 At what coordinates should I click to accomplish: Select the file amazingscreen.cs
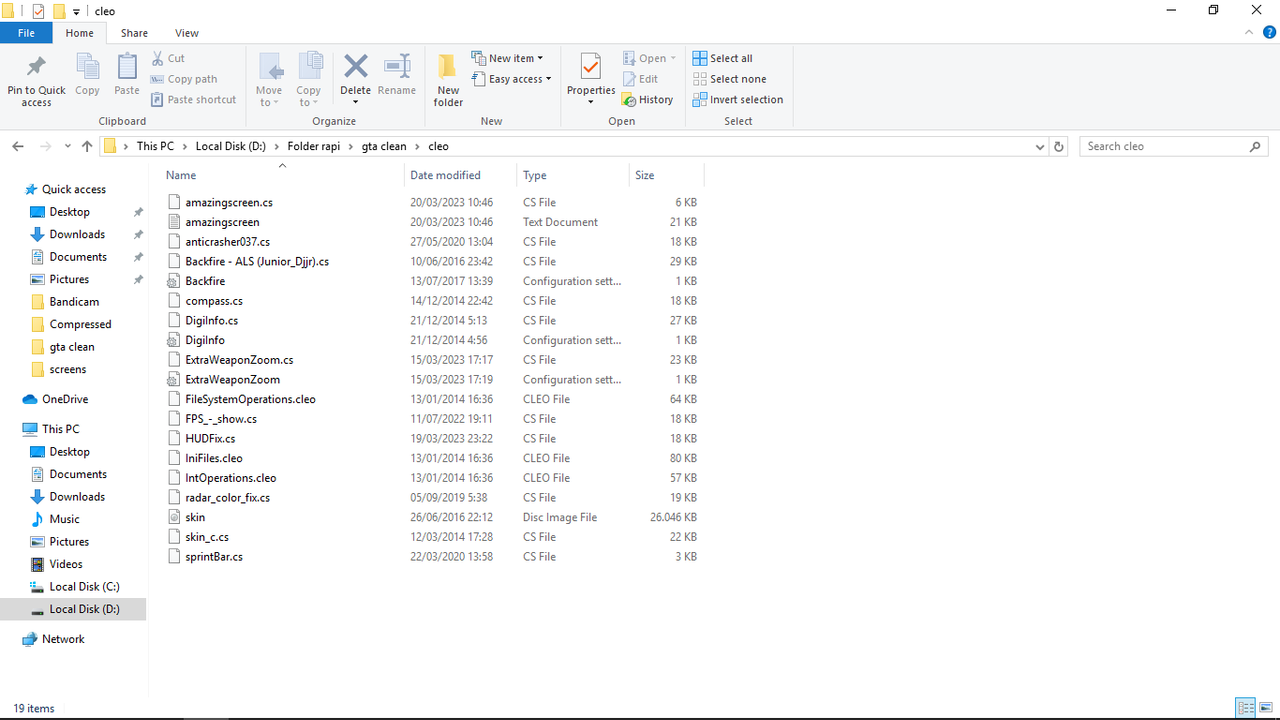click(x=228, y=202)
